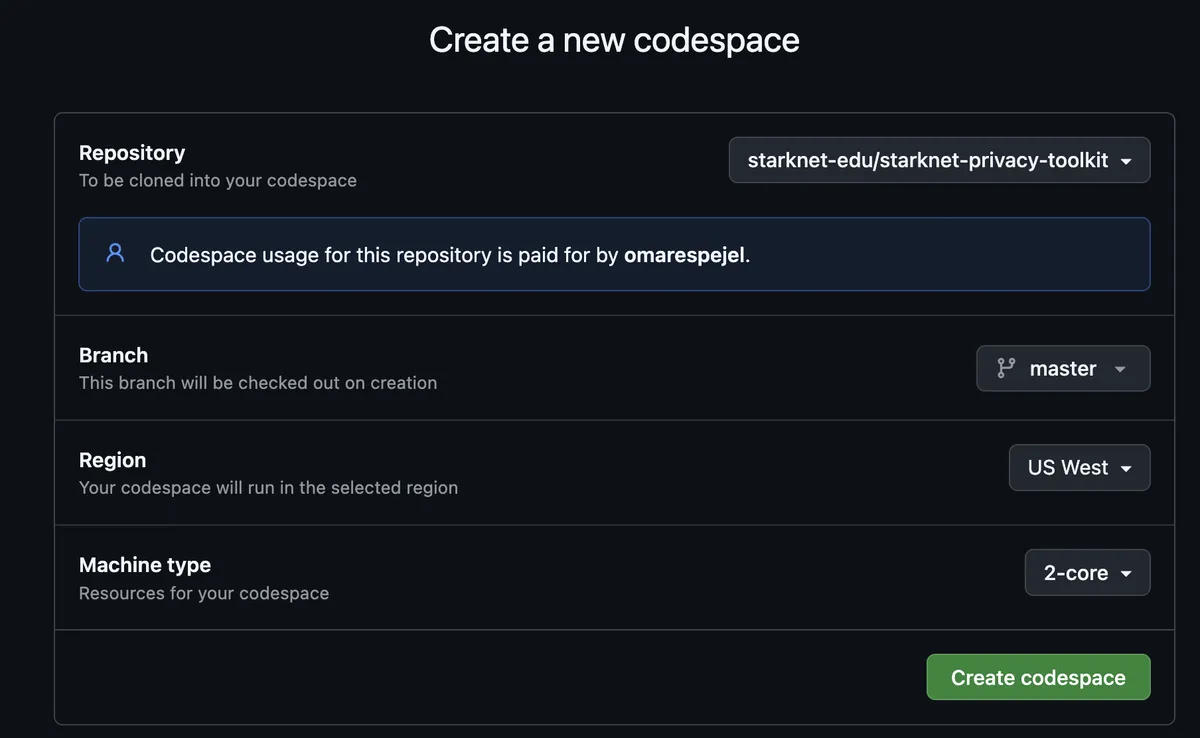This screenshot has height=738, width=1200.
Task: Click the Create codespace button
Action: coord(1038,677)
